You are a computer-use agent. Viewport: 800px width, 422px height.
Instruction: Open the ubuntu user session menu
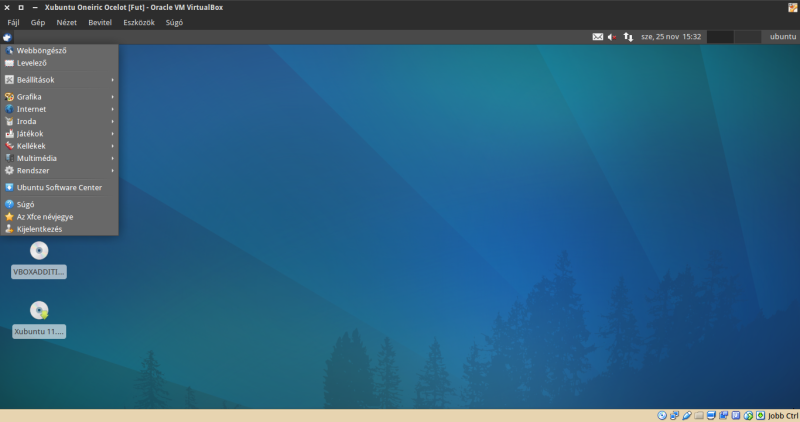783,37
